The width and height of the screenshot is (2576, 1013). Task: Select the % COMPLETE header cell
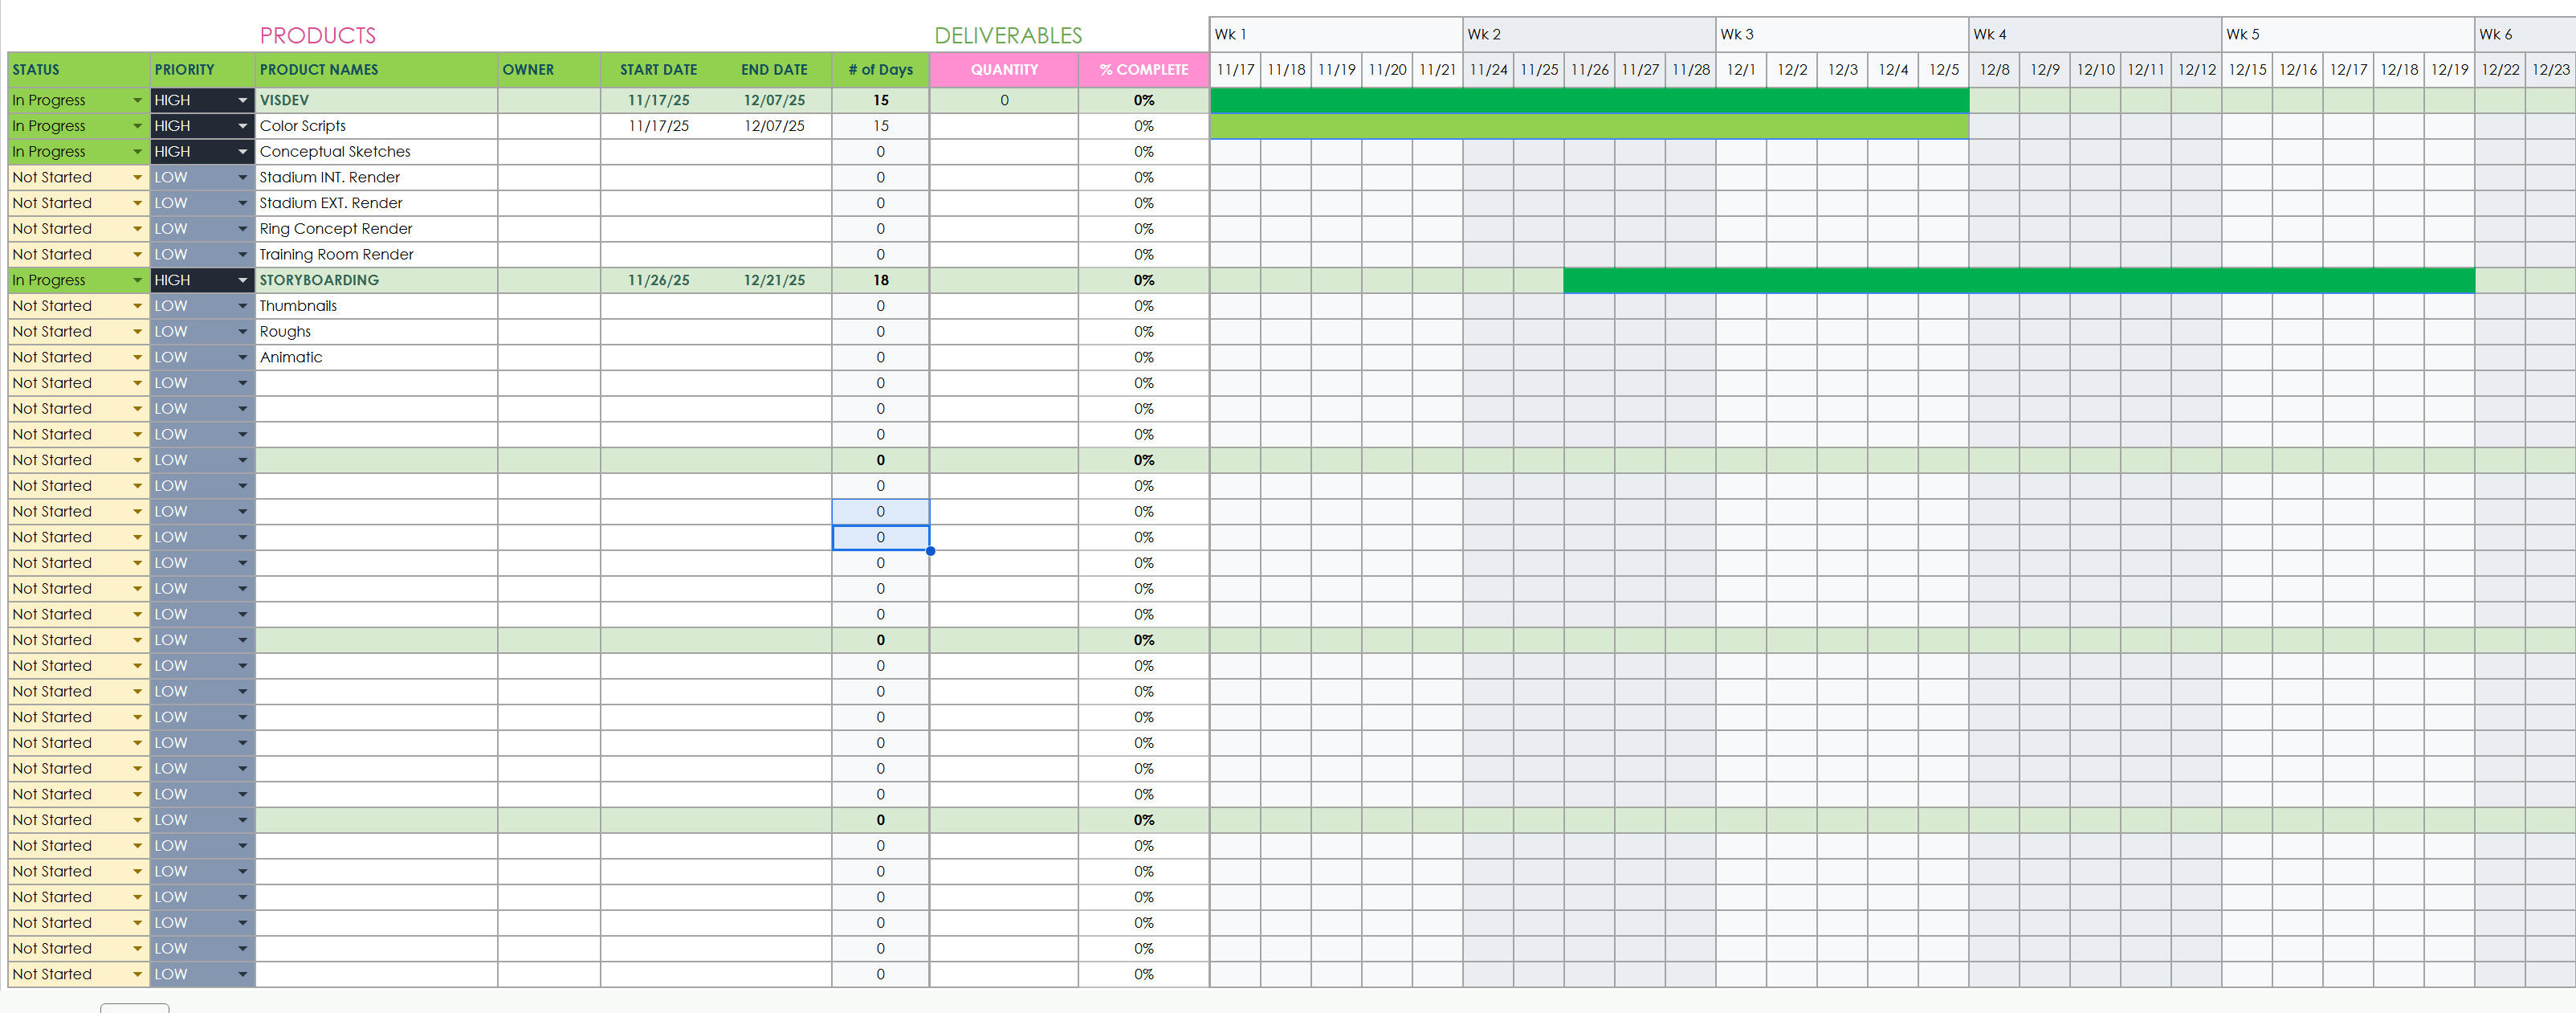click(x=1143, y=70)
